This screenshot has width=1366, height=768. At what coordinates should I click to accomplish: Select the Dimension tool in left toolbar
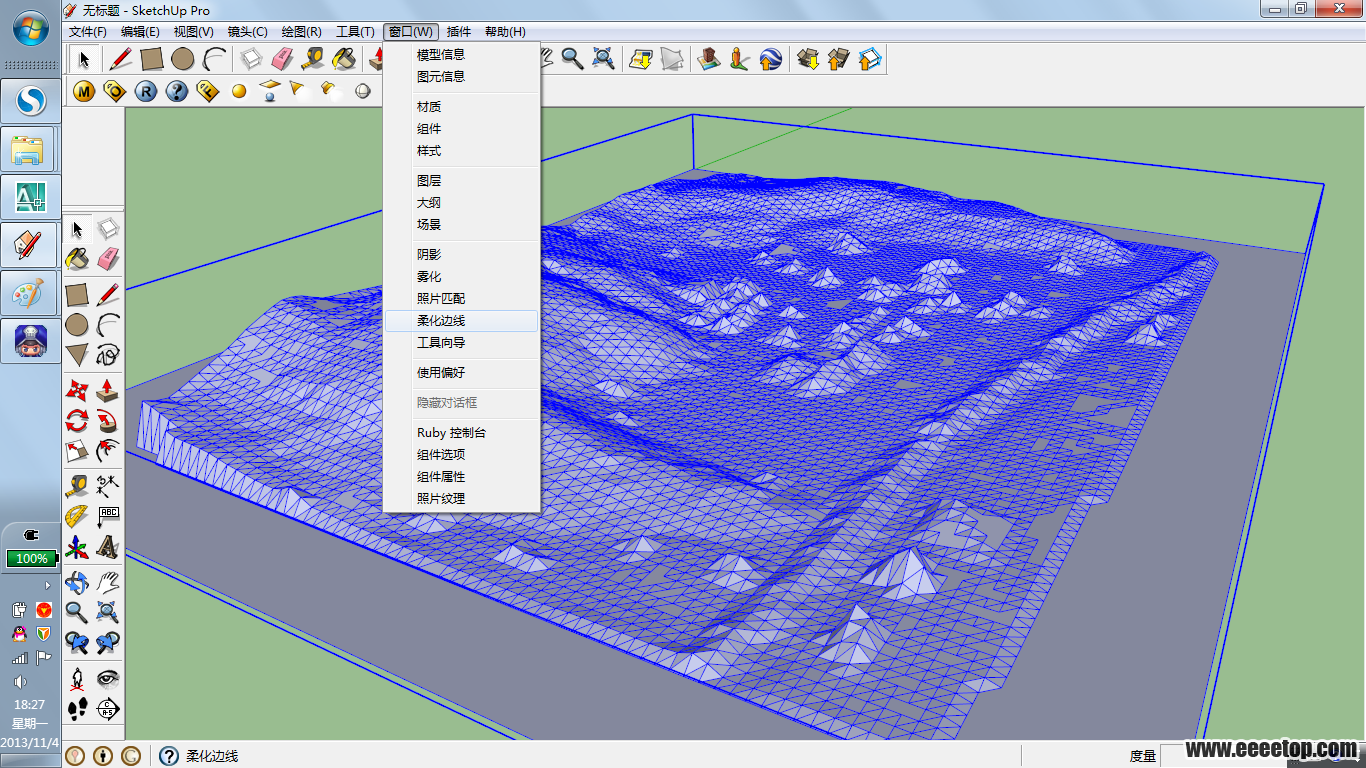click(108, 486)
